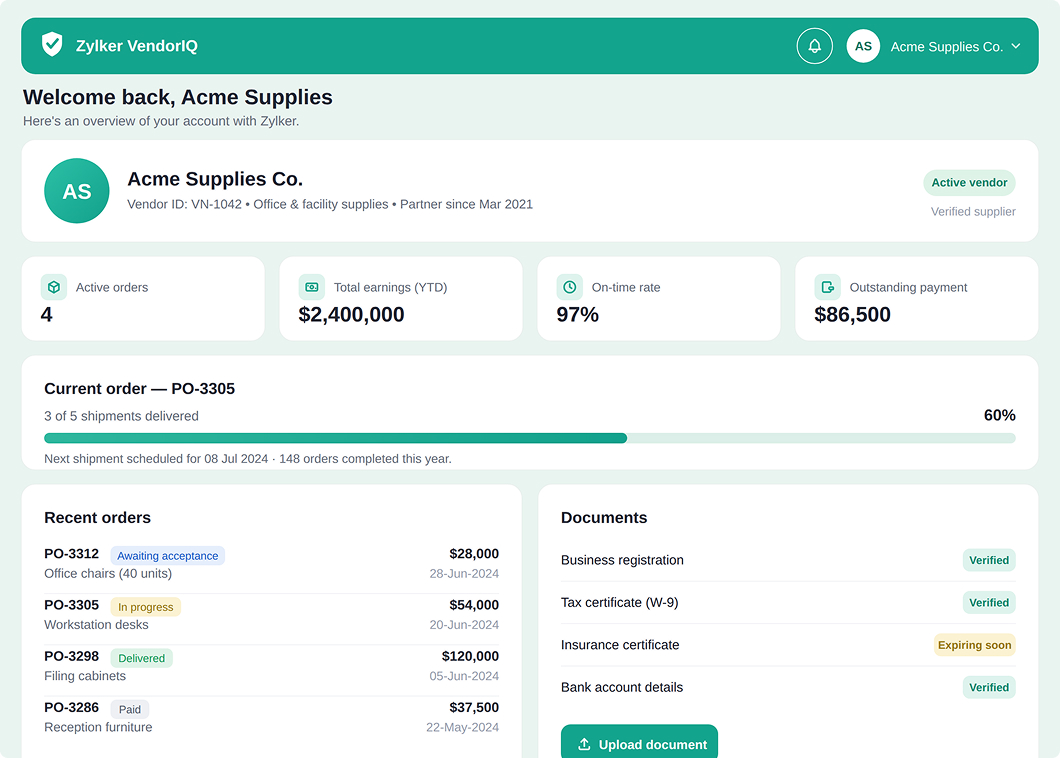Click the Expiring soon badge
The width and height of the screenshot is (1060, 758).
[975, 645]
